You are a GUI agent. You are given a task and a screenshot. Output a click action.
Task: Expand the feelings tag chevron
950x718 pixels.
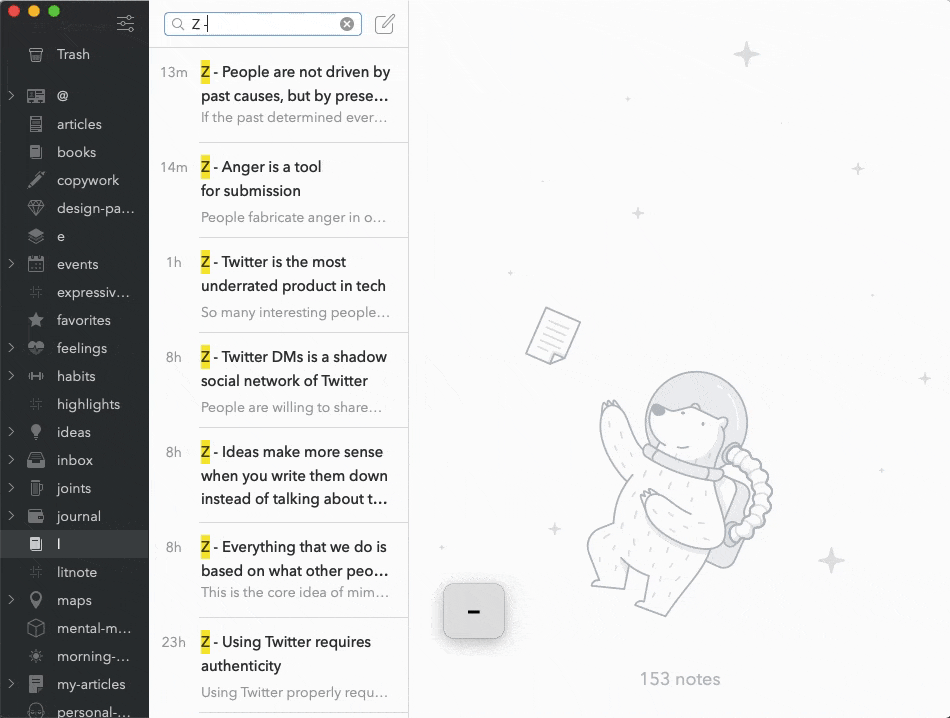point(11,348)
